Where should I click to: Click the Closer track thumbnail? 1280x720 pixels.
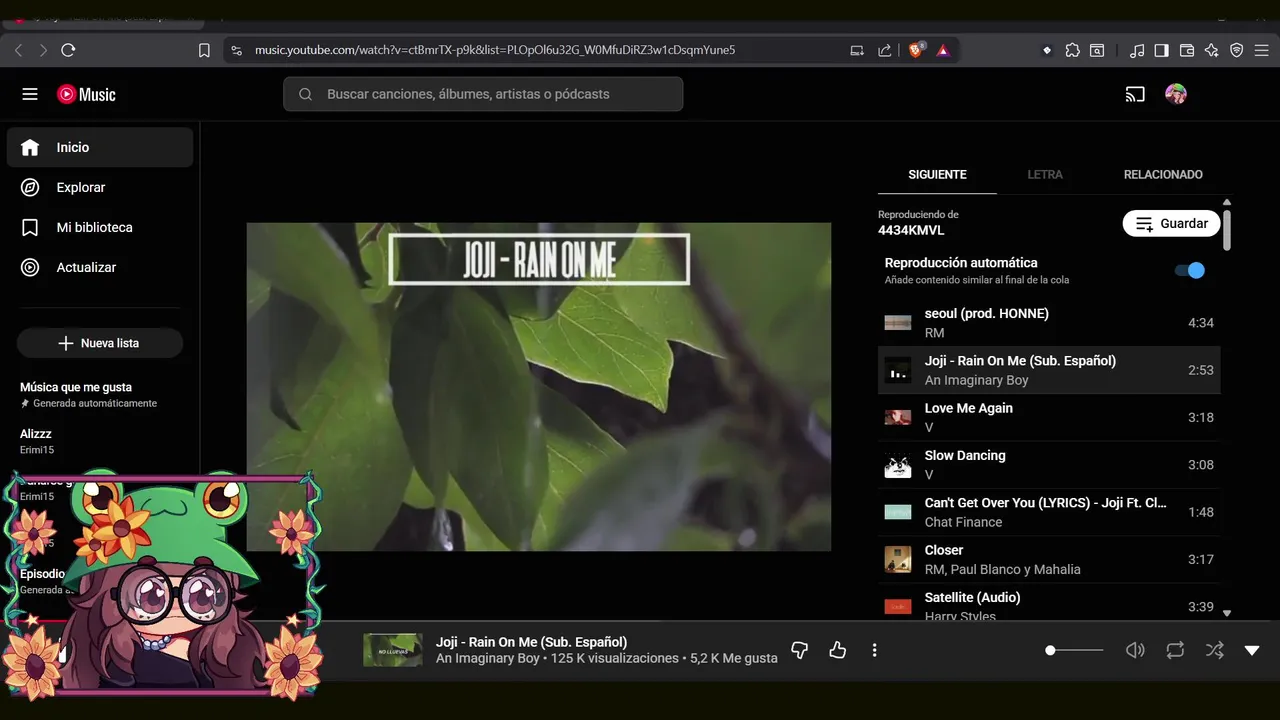(898, 559)
